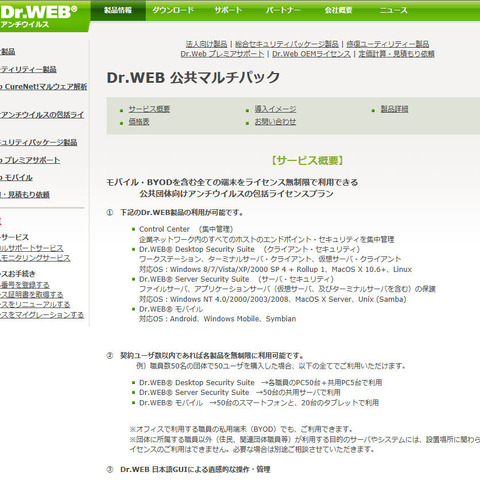This screenshot has width=480, height=480.
Task: Open Dr.Web OEMライセンス link
Action: coord(311,54)
